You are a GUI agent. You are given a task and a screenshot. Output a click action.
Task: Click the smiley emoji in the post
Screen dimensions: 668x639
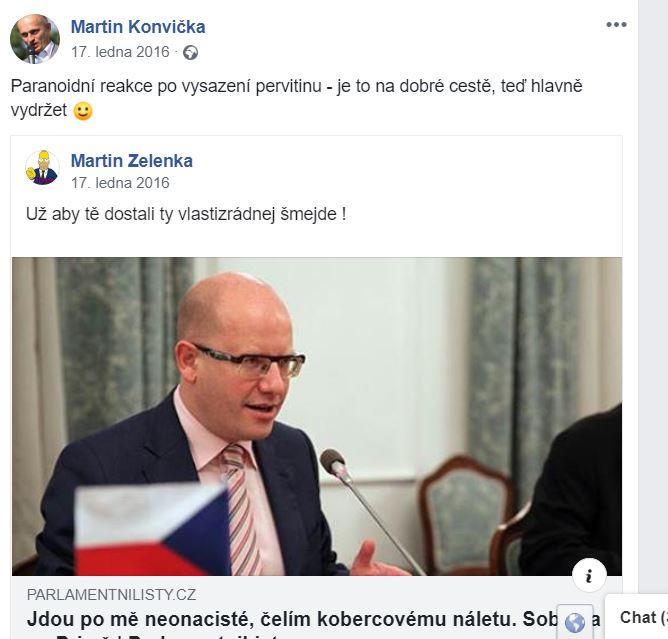(83, 111)
